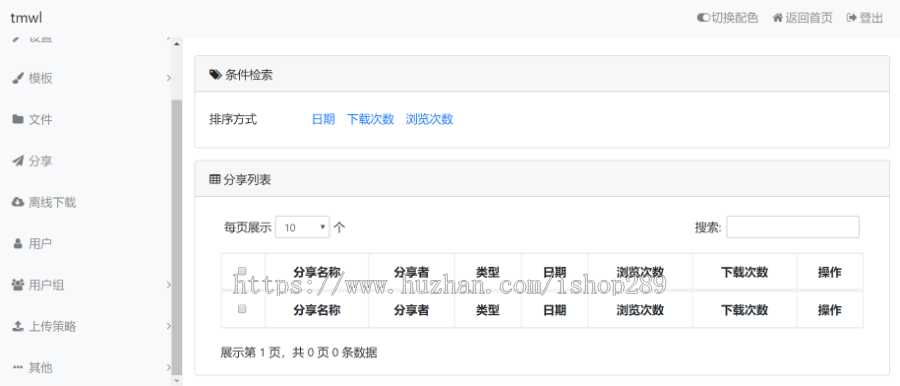Click the upload icon beside 上传策略

[x=18, y=326]
